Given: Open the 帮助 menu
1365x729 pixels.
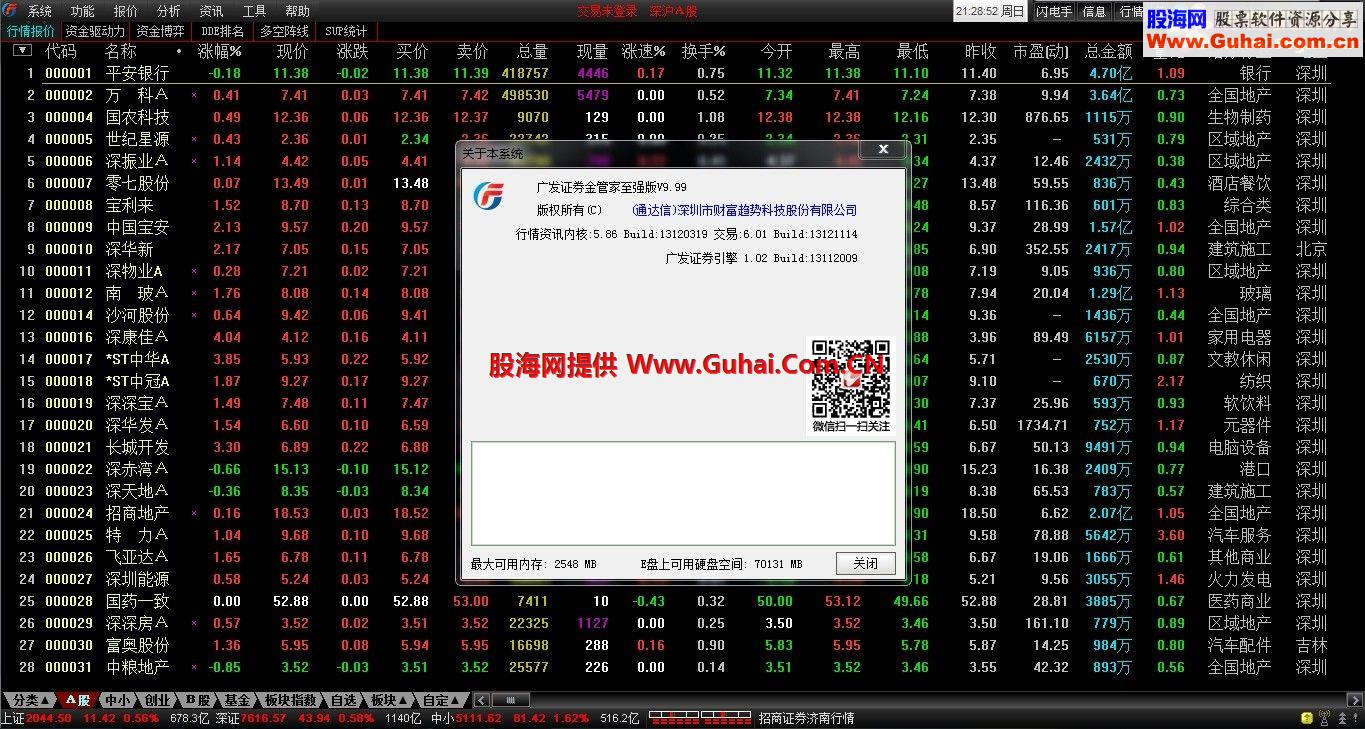Looking at the screenshot, I should pos(298,11).
